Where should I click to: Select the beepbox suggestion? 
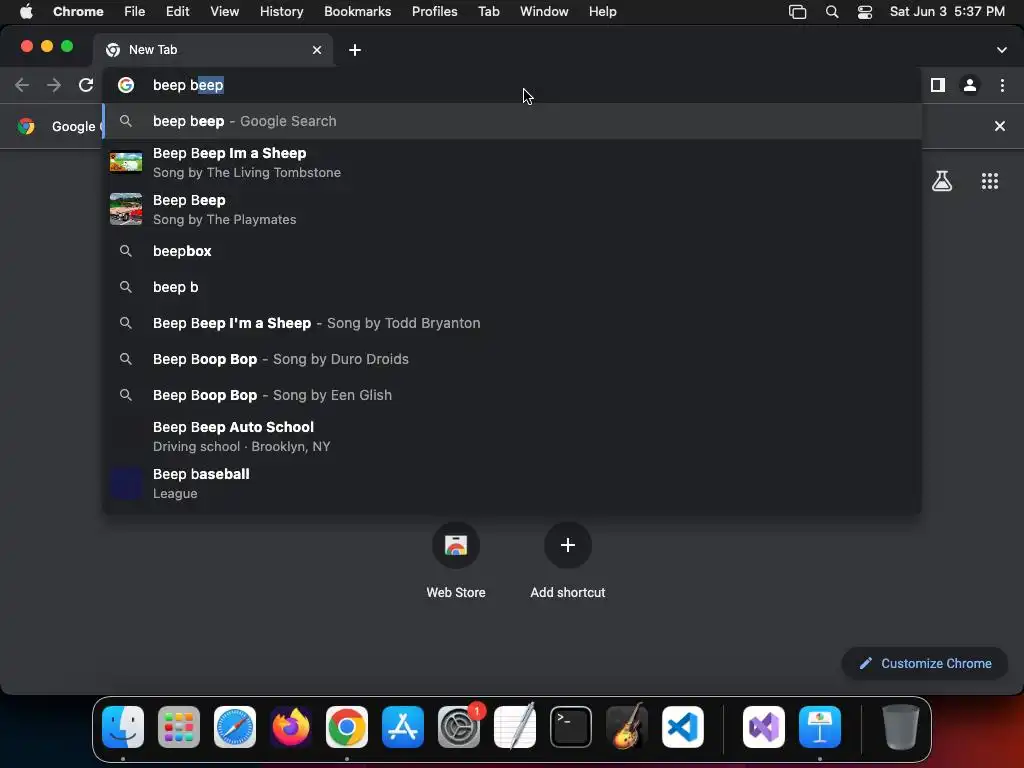point(512,251)
